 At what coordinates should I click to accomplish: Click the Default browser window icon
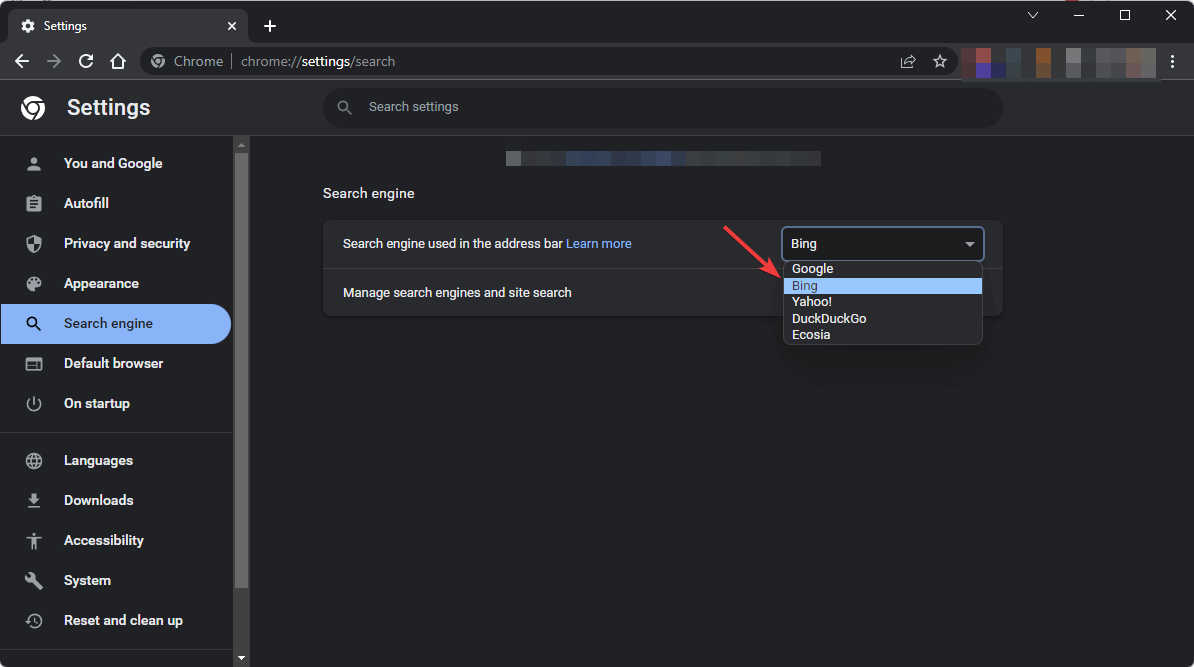click(34, 364)
